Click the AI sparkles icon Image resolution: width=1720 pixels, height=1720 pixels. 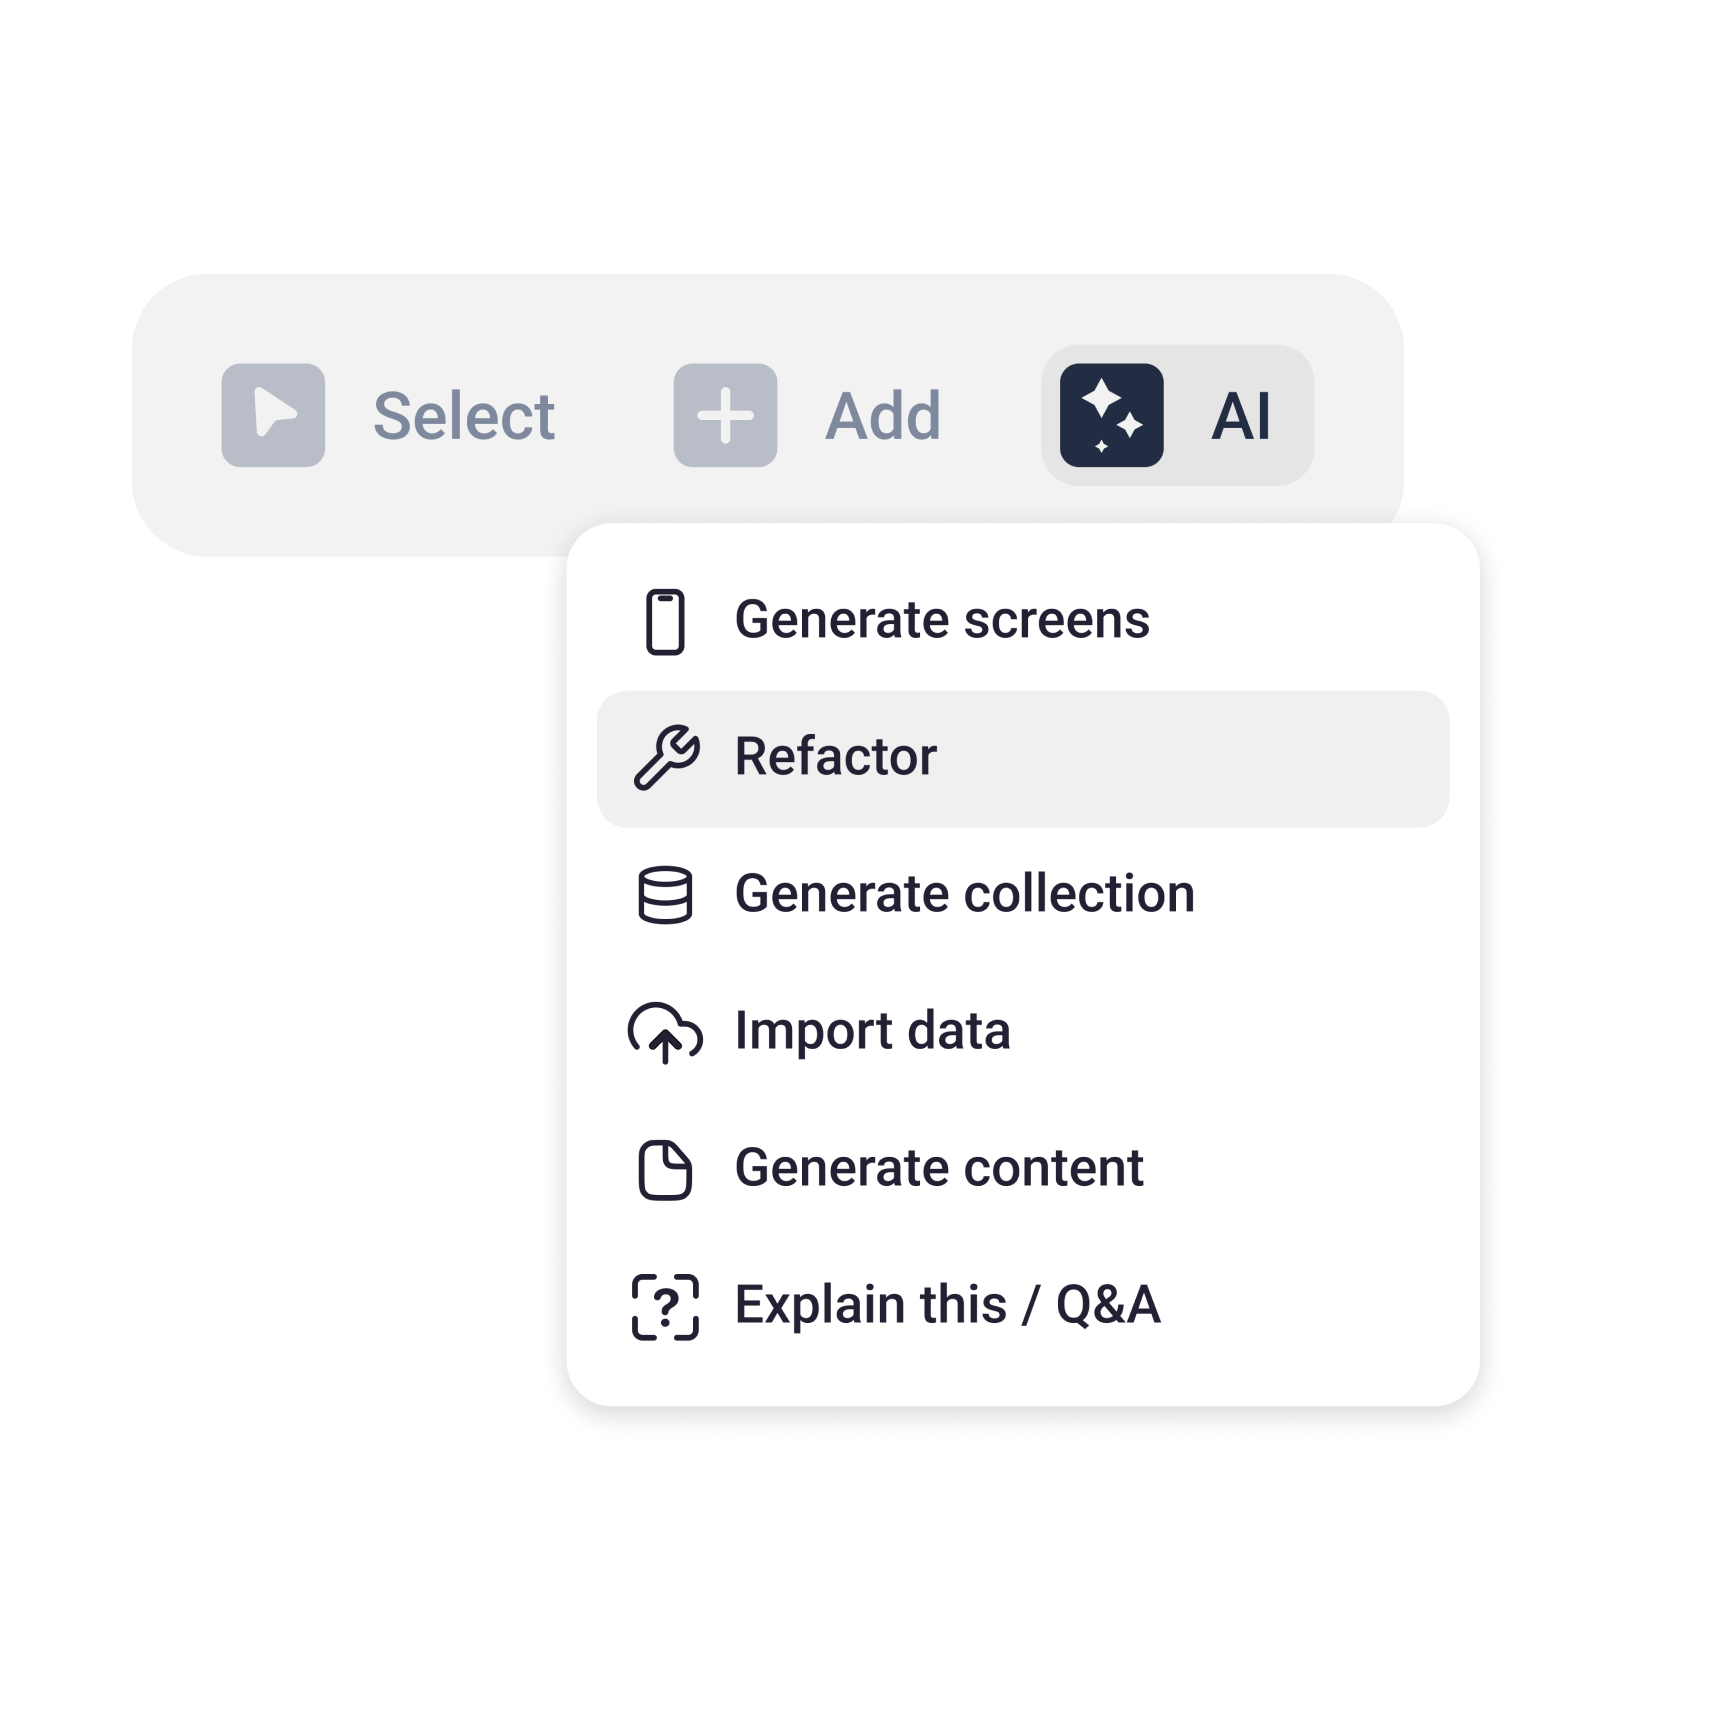[x=1111, y=415]
